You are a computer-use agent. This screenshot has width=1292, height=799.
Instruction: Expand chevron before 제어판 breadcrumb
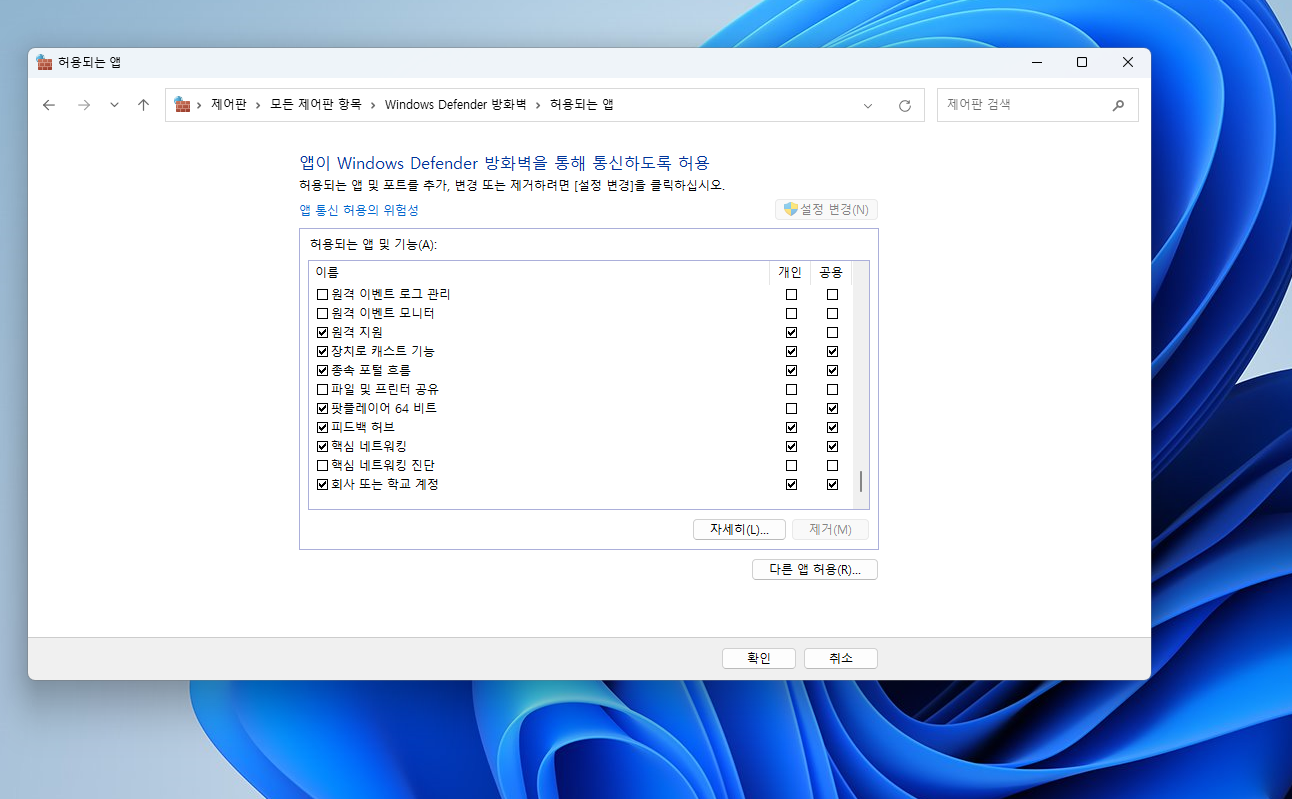(x=199, y=104)
